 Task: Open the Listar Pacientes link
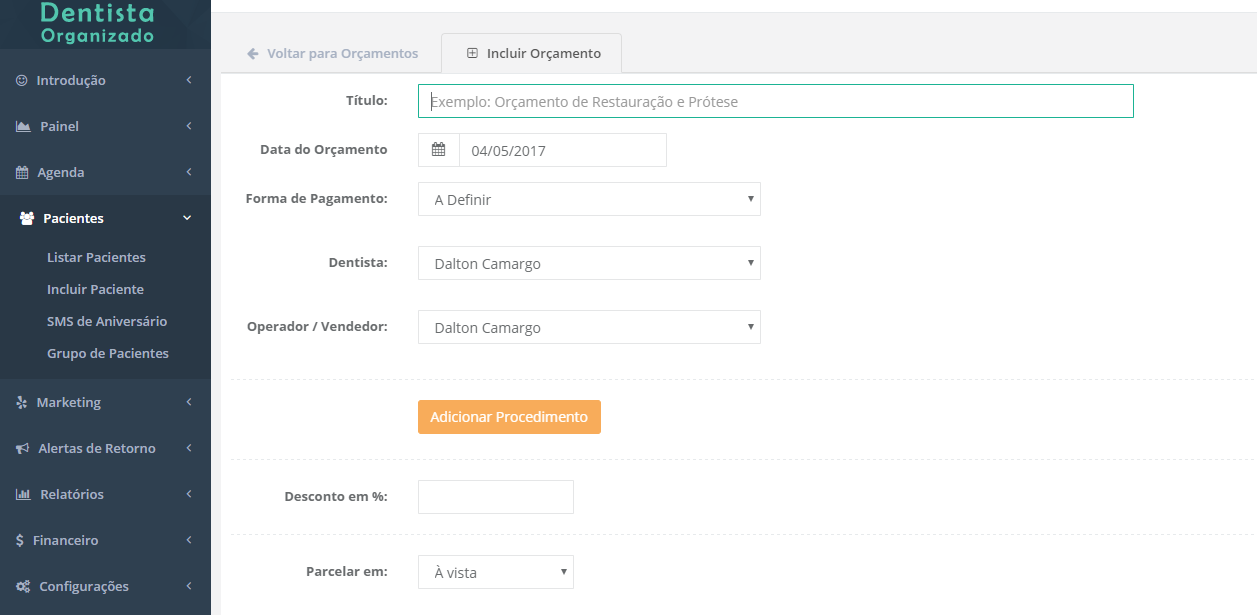click(x=96, y=257)
